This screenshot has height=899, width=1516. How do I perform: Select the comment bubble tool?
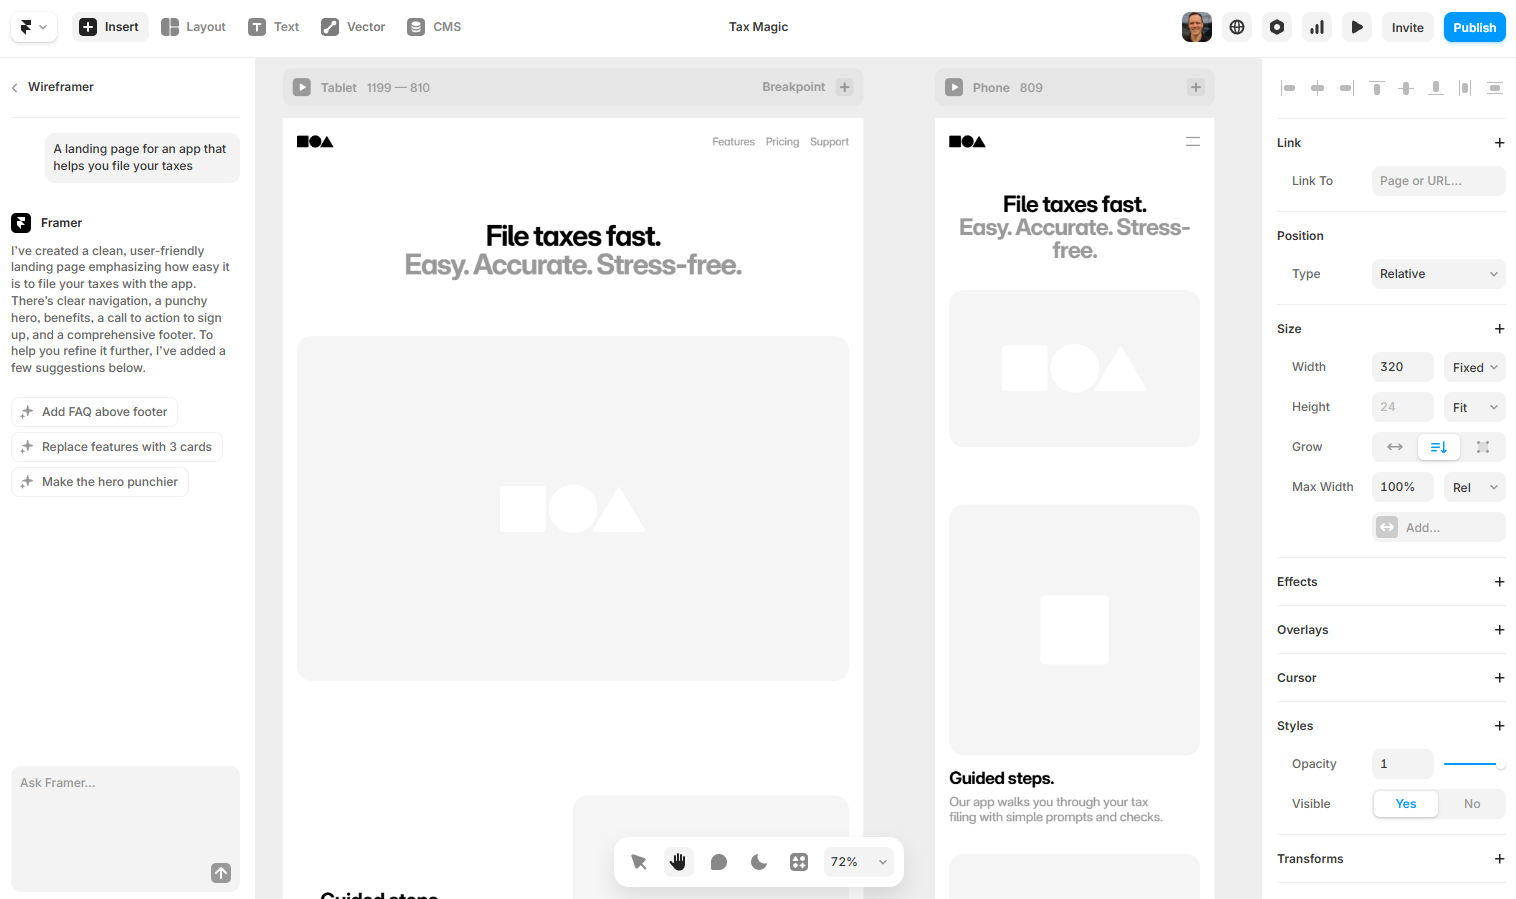[719, 862]
